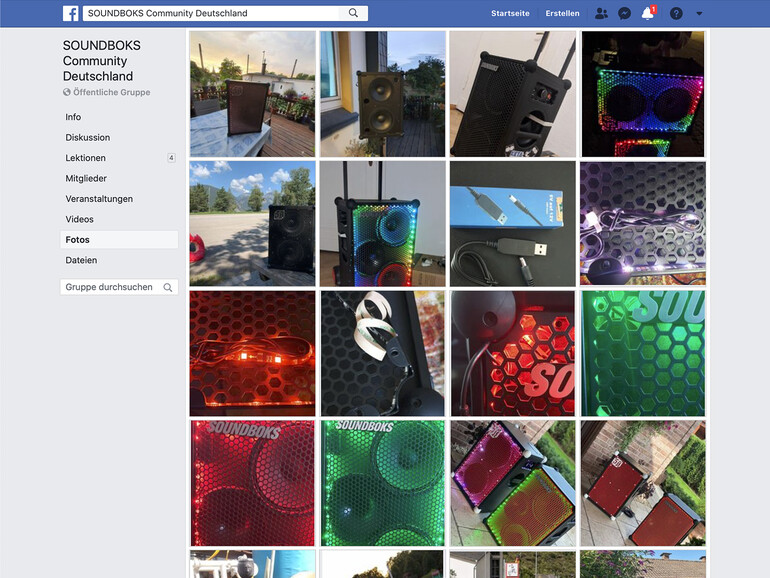
Task: Open the friend requests icon
Action: click(x=601, y=13)
